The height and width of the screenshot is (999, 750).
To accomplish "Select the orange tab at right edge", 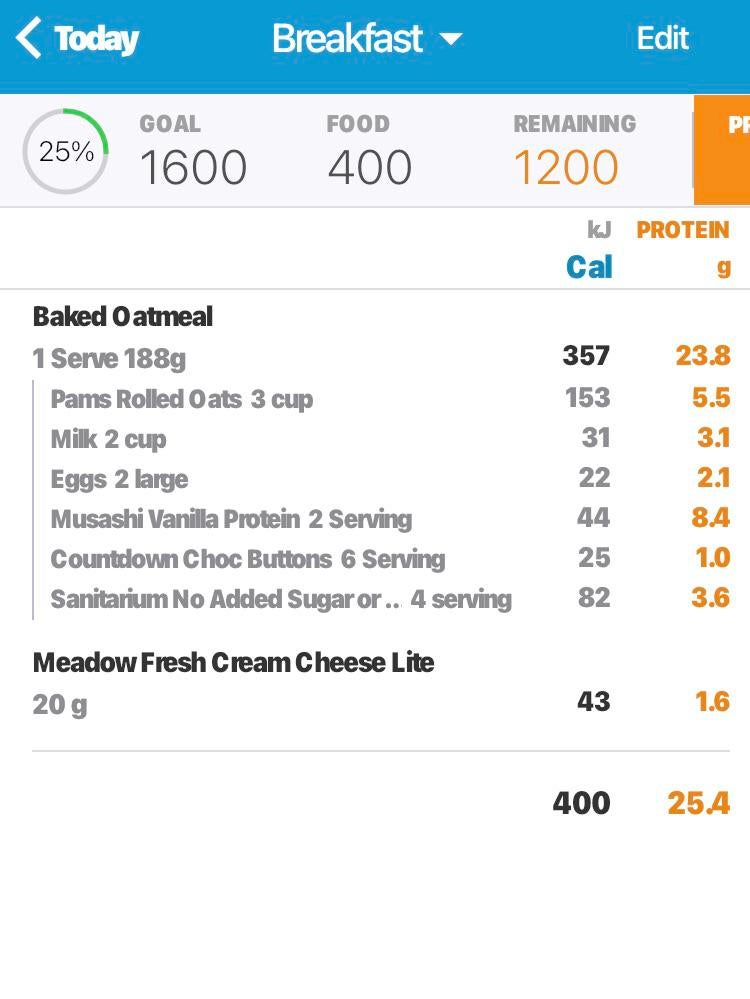I will point(722,150).
